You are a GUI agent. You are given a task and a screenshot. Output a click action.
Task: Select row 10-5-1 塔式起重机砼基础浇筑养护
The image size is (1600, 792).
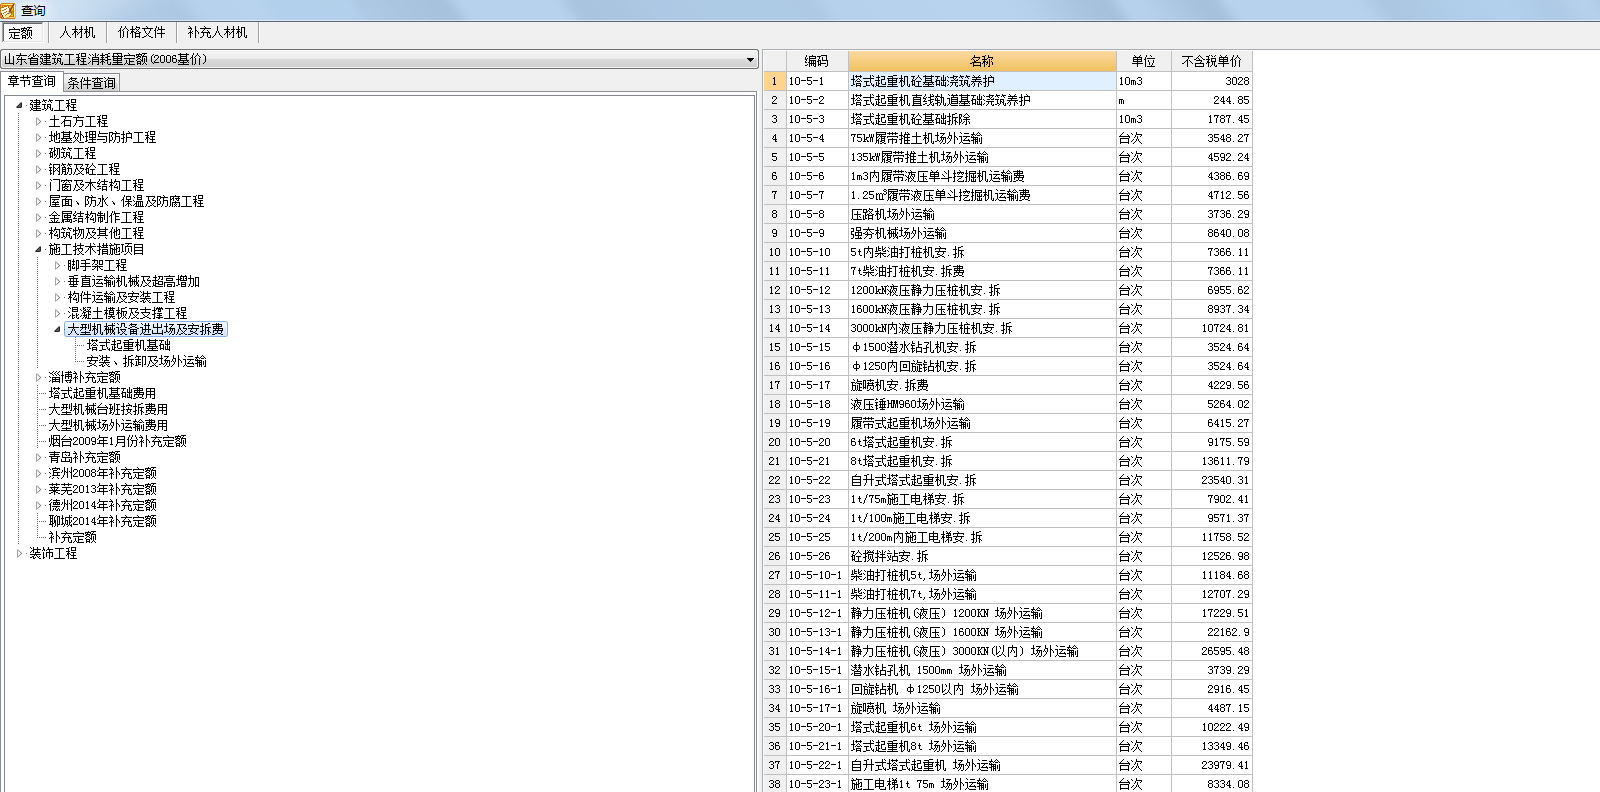tap(1008, 81)
